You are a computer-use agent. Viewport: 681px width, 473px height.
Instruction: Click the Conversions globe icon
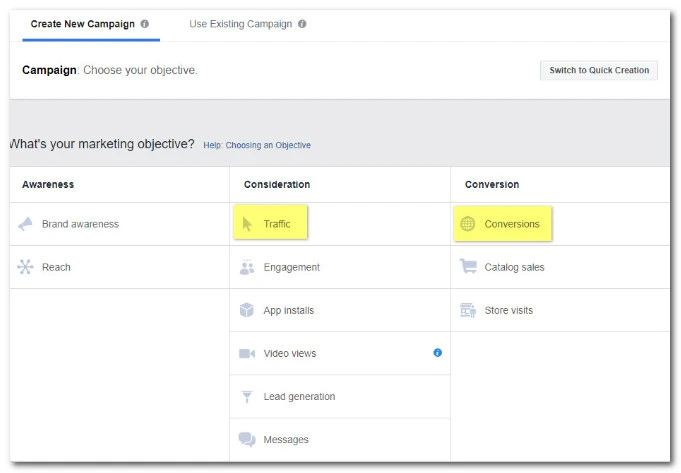pos(468,224)
